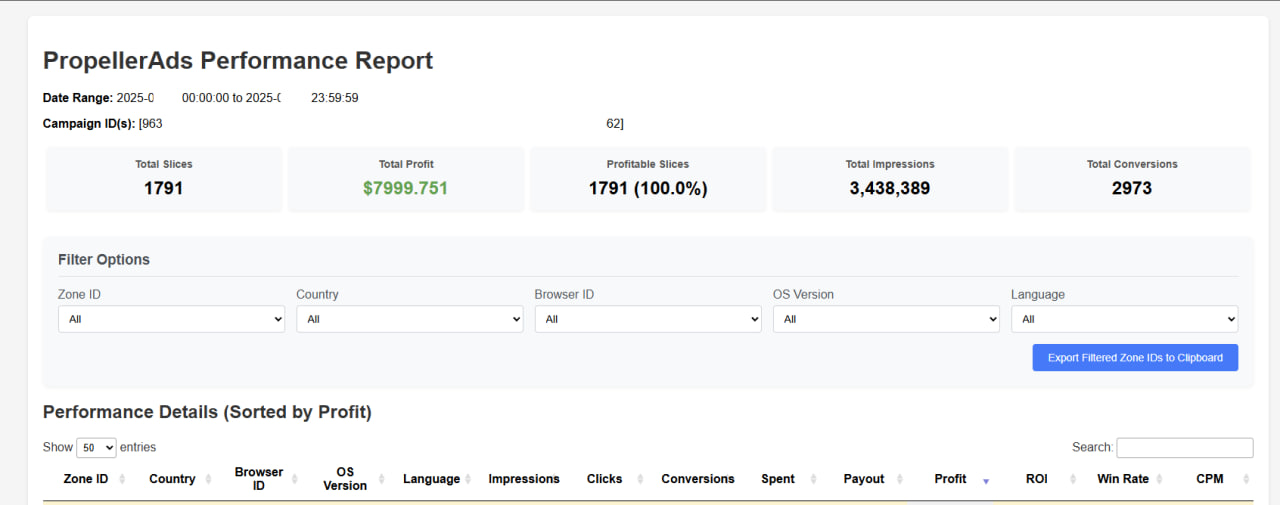Screen dimensions: 1280x505
Task: Click the Profit column descending sort arrow
Action: coord(986,482)
